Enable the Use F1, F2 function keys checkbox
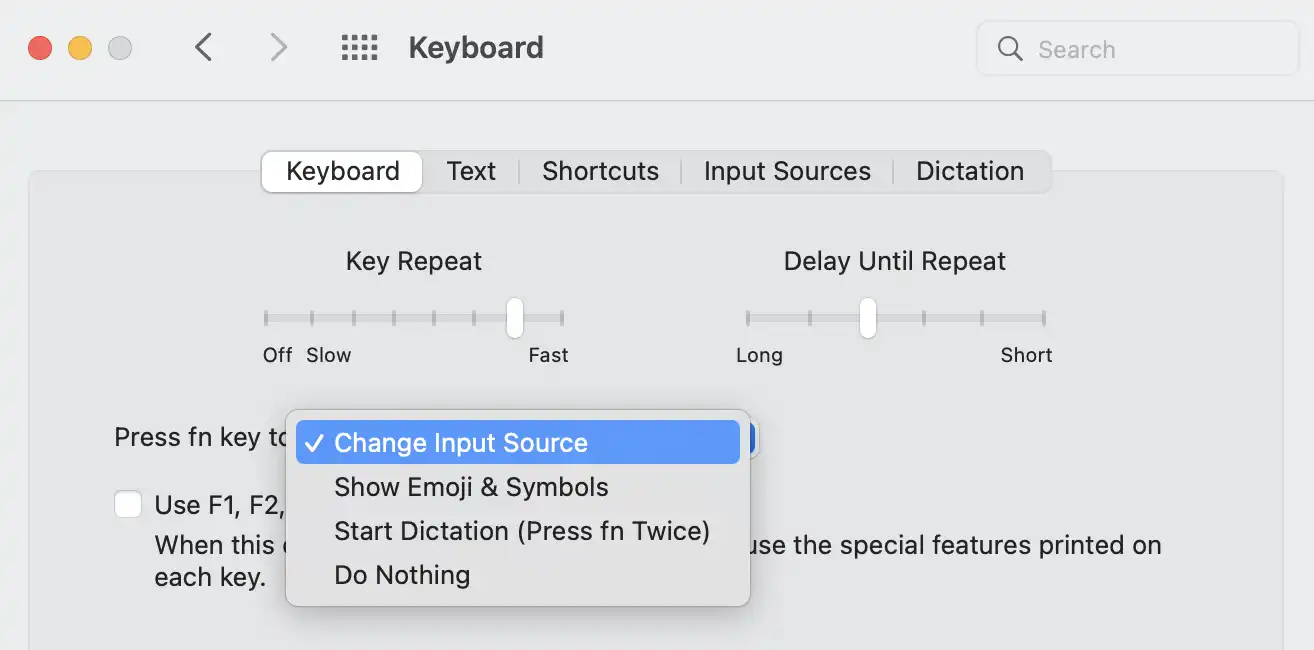The width and height of the screenshot is (1314, 650). (128, 504)
